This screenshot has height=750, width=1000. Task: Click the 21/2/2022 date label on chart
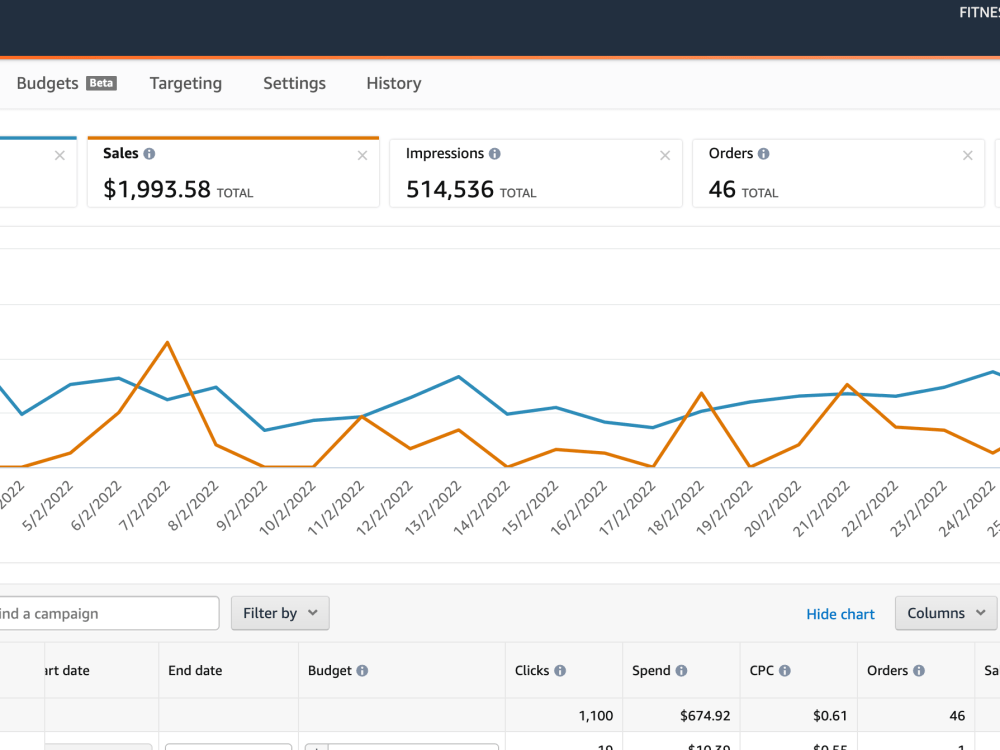pyautogui.click(x=821, y=508)
